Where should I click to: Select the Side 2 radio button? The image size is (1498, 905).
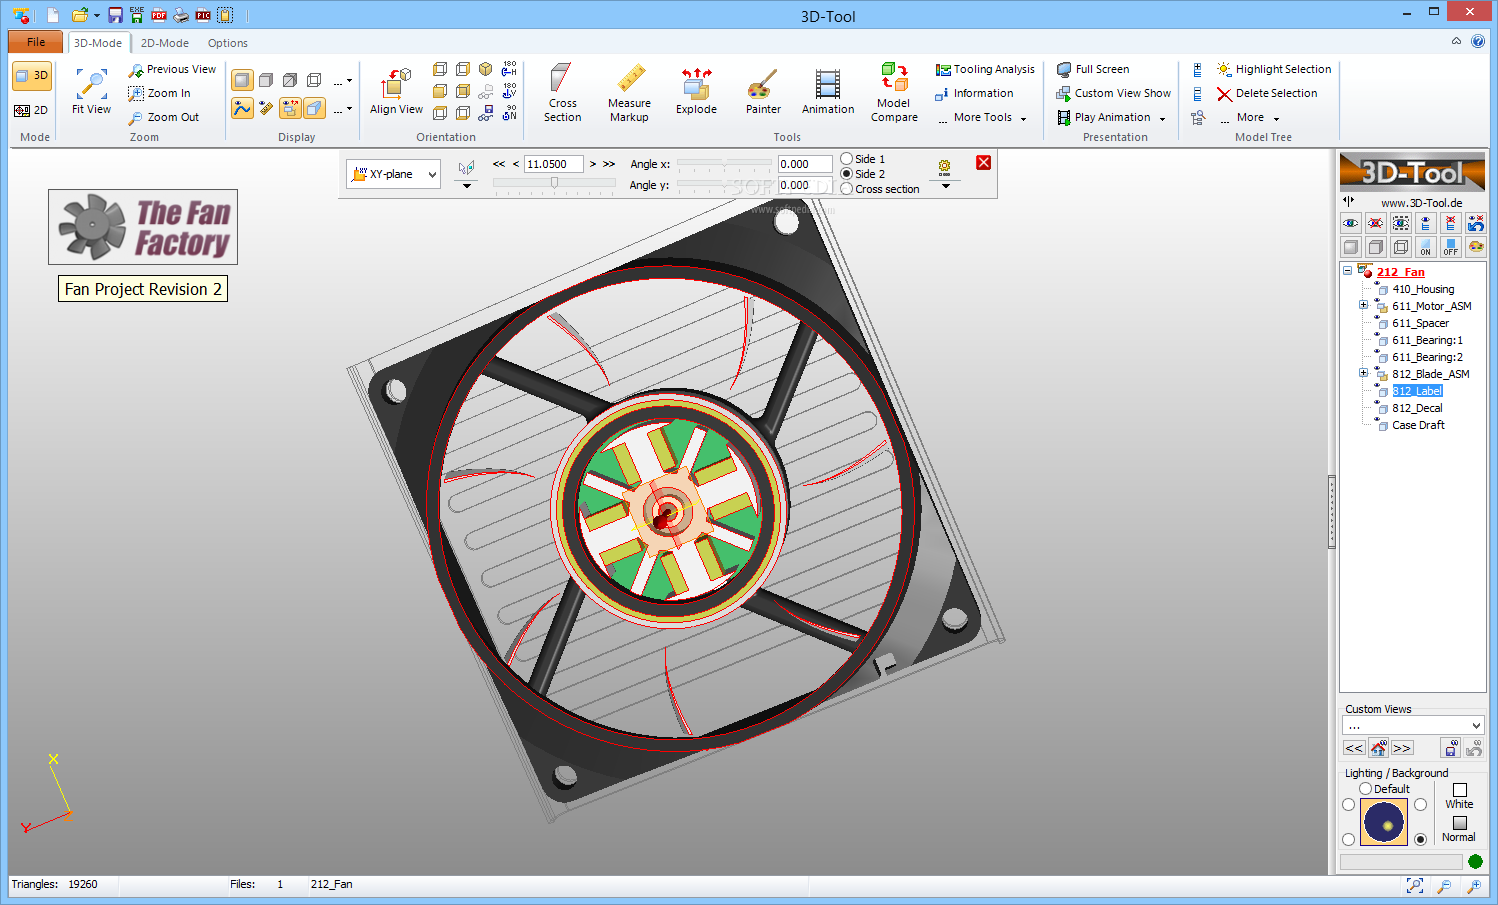click(847, 174)
